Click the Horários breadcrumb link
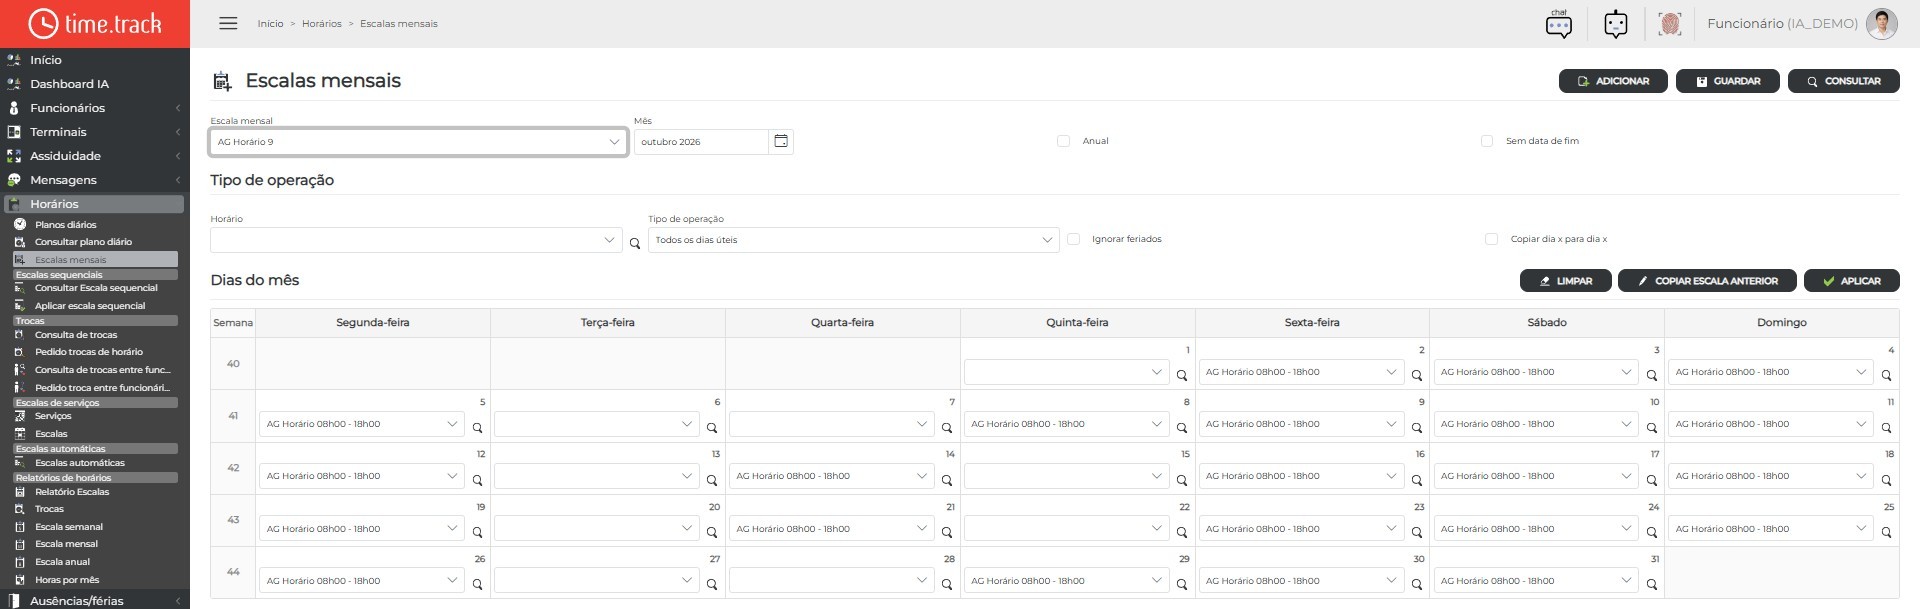The height and width of the screenshot is (609, 1920). click(321, 23)
